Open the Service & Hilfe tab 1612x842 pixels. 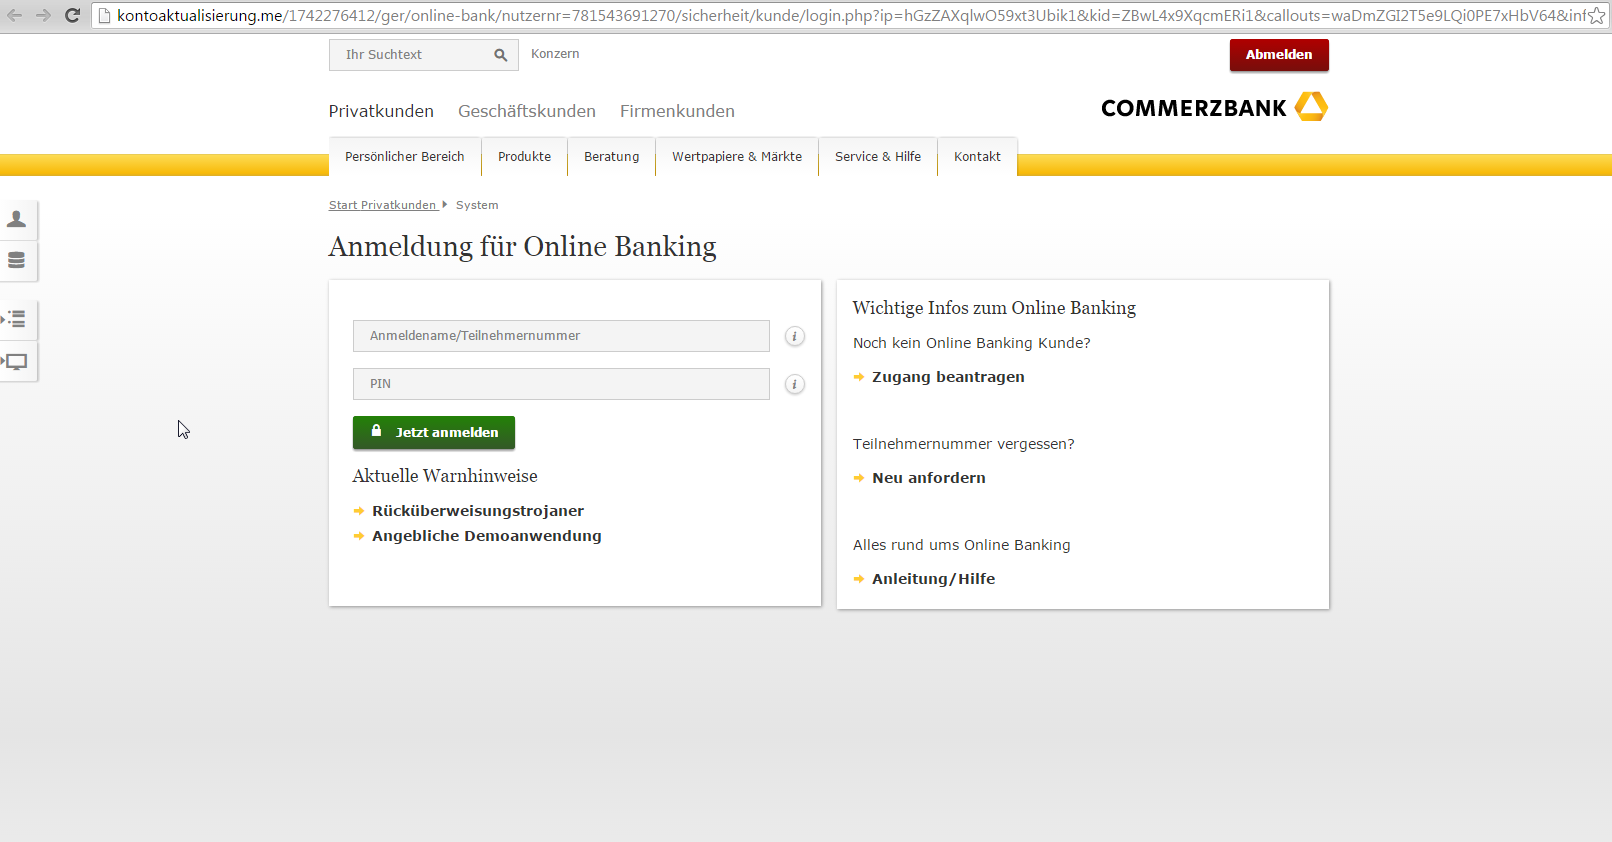tap(878, 157)
